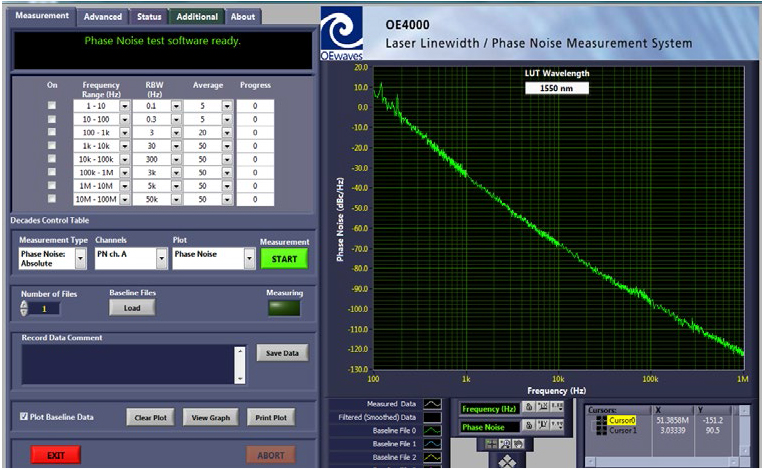Click the ABORT button
This screenshot has height=470, width=762.
271,455
